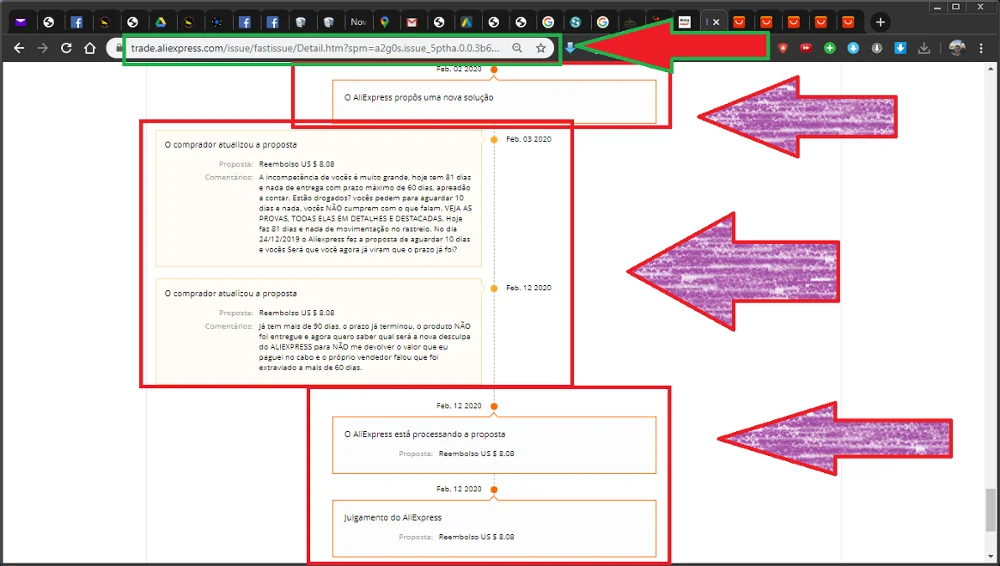
Task: Click the forward navigation arrow
Action: pos(43,48)
